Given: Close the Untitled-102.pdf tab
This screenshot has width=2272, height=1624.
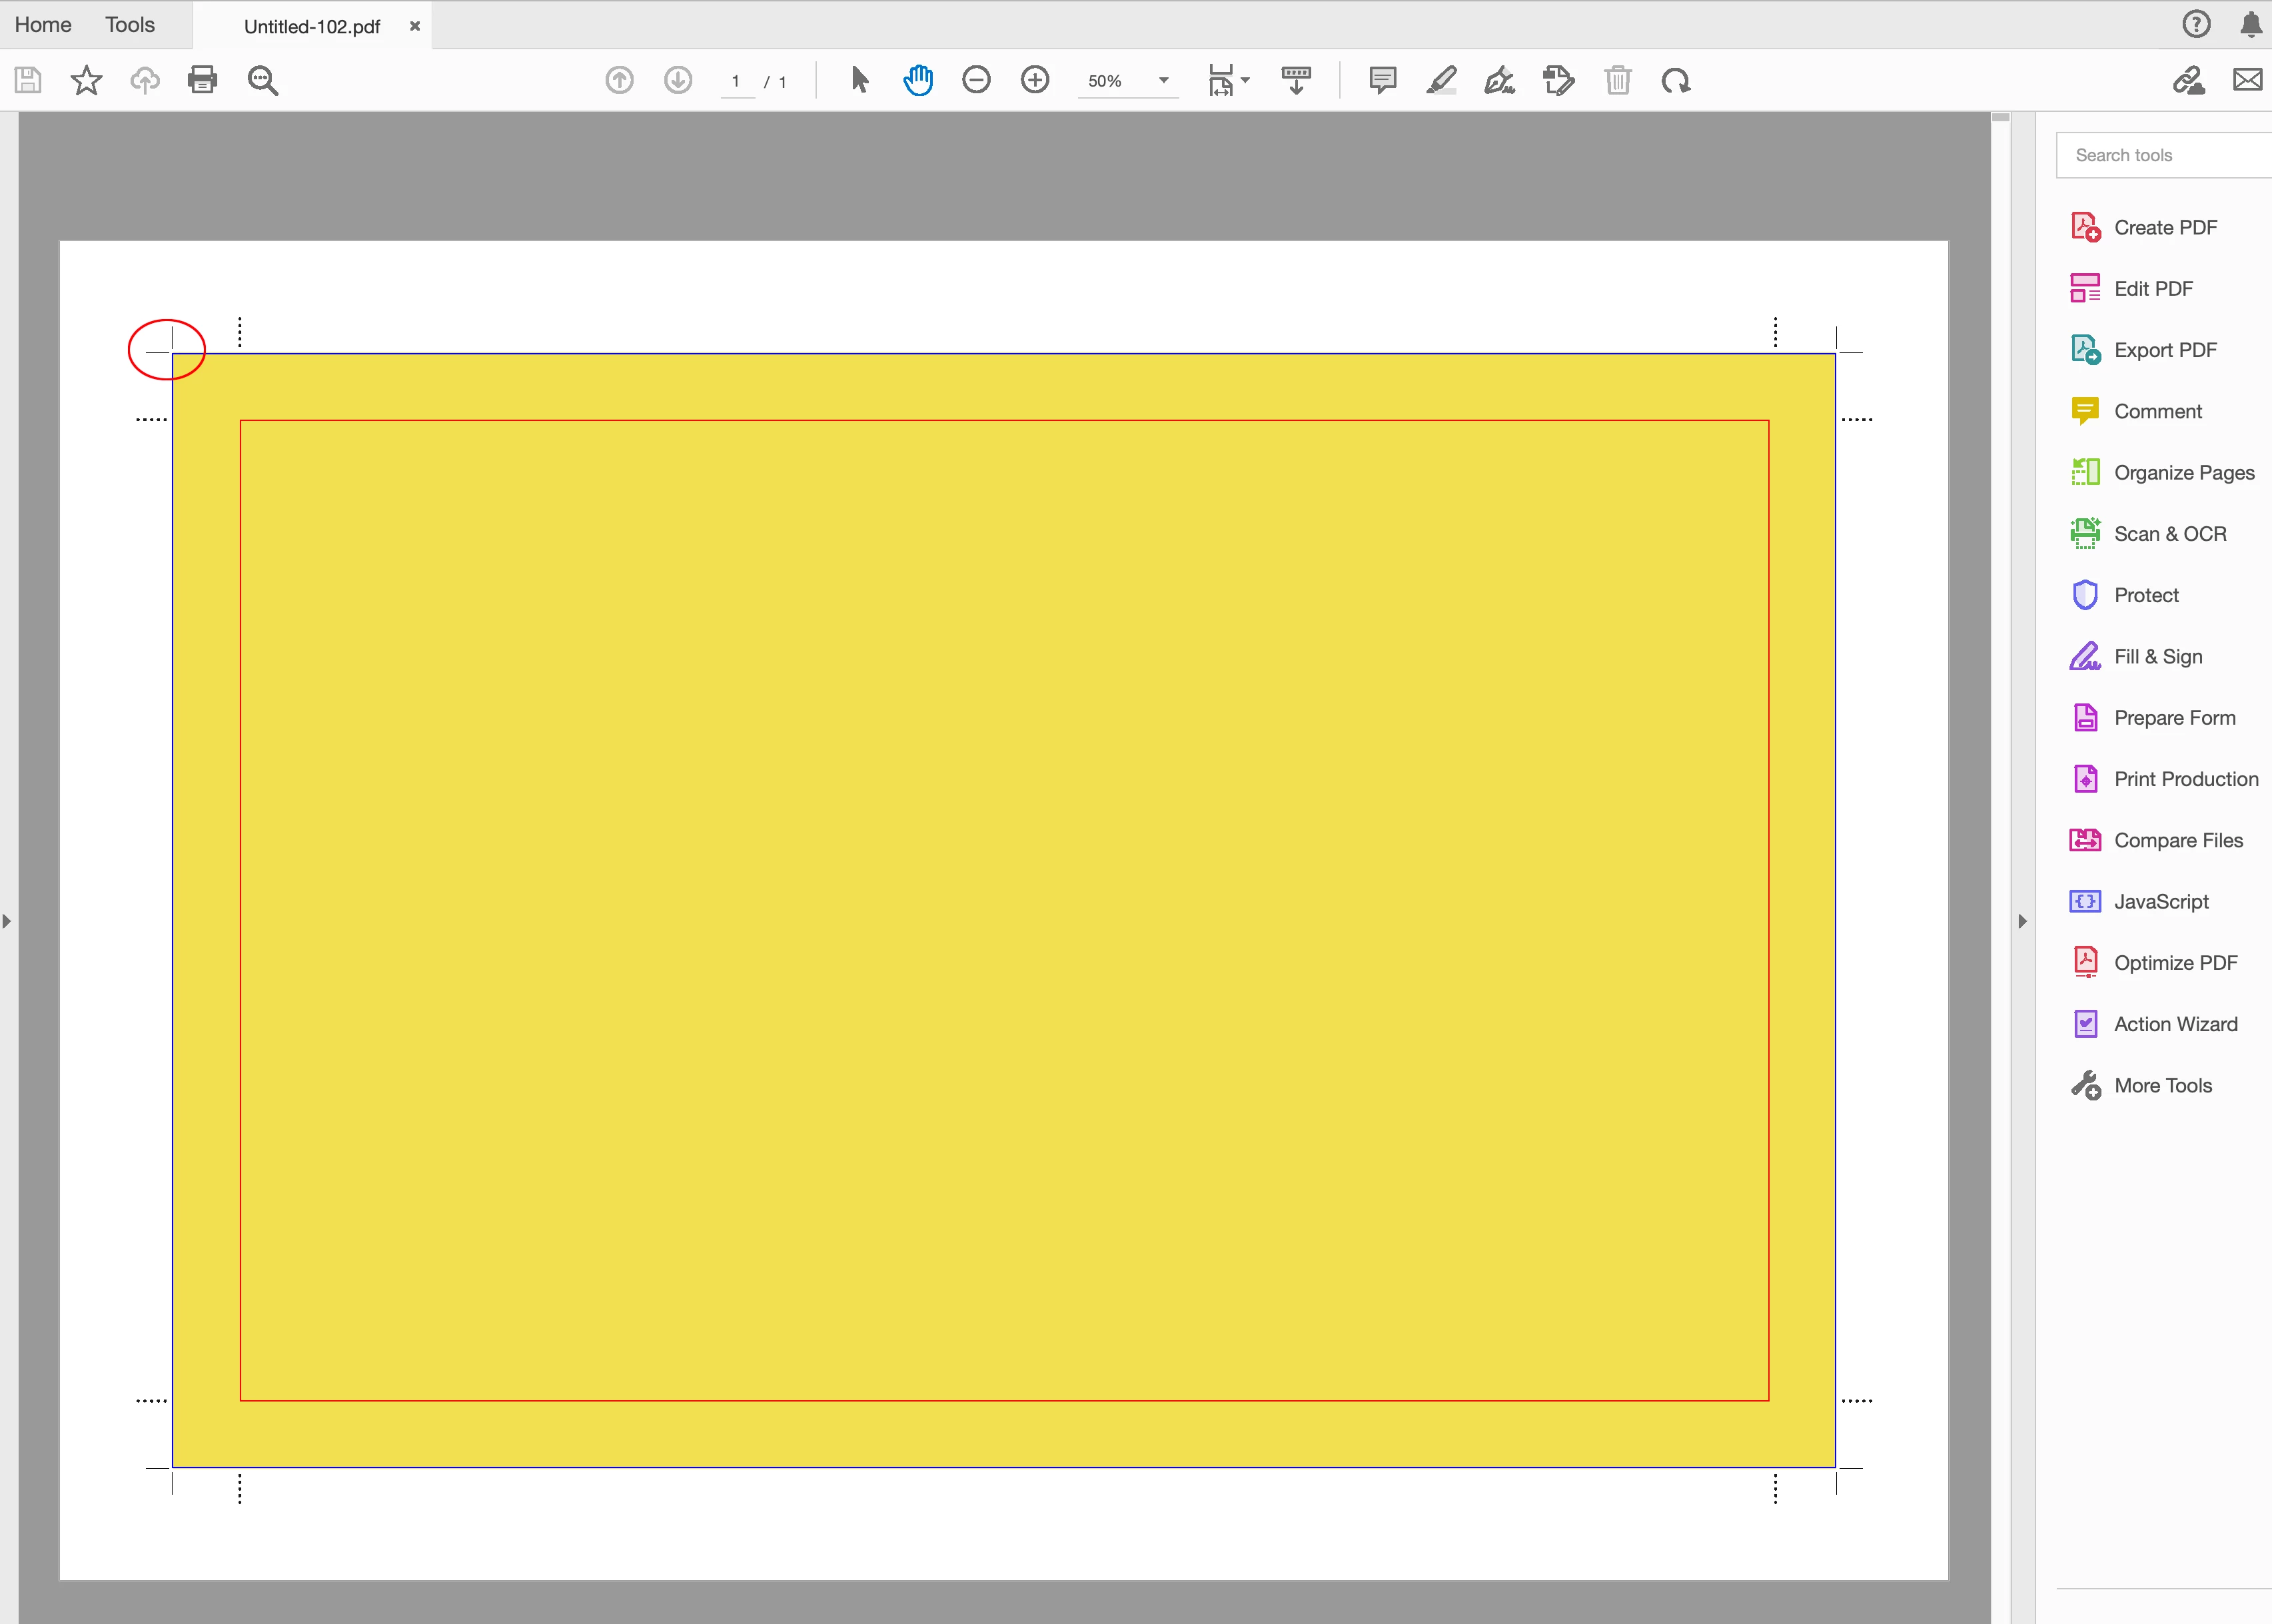Looking at the screenshot, I should 414,26.
